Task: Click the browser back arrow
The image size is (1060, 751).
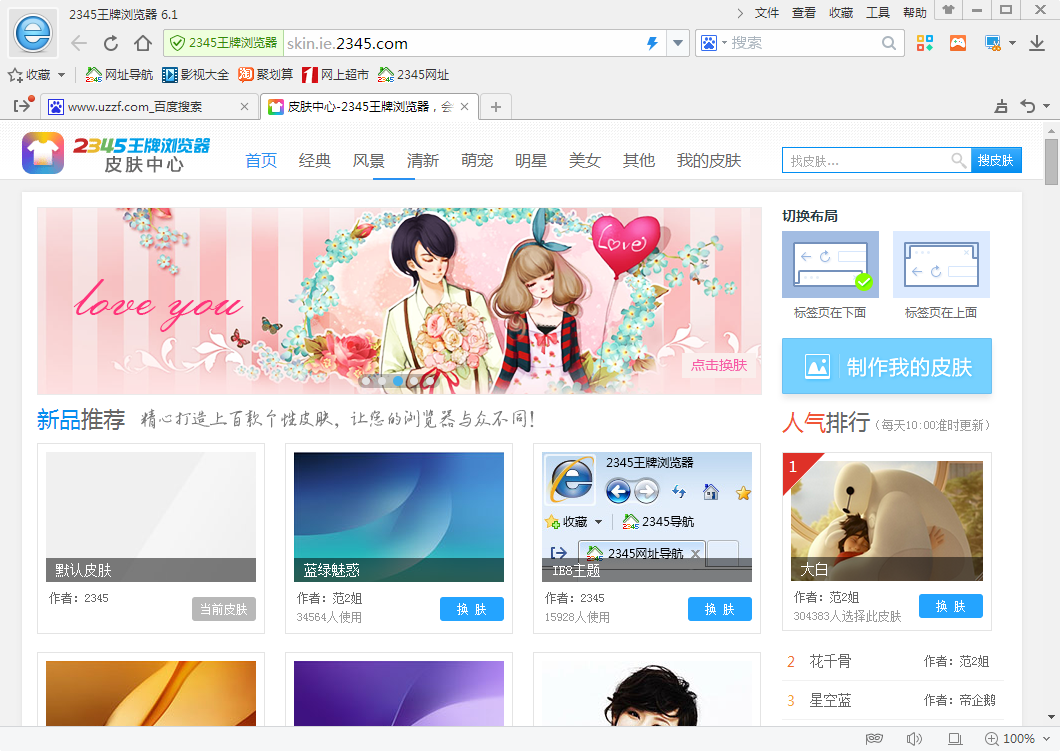Action: [x=79, y=43]
